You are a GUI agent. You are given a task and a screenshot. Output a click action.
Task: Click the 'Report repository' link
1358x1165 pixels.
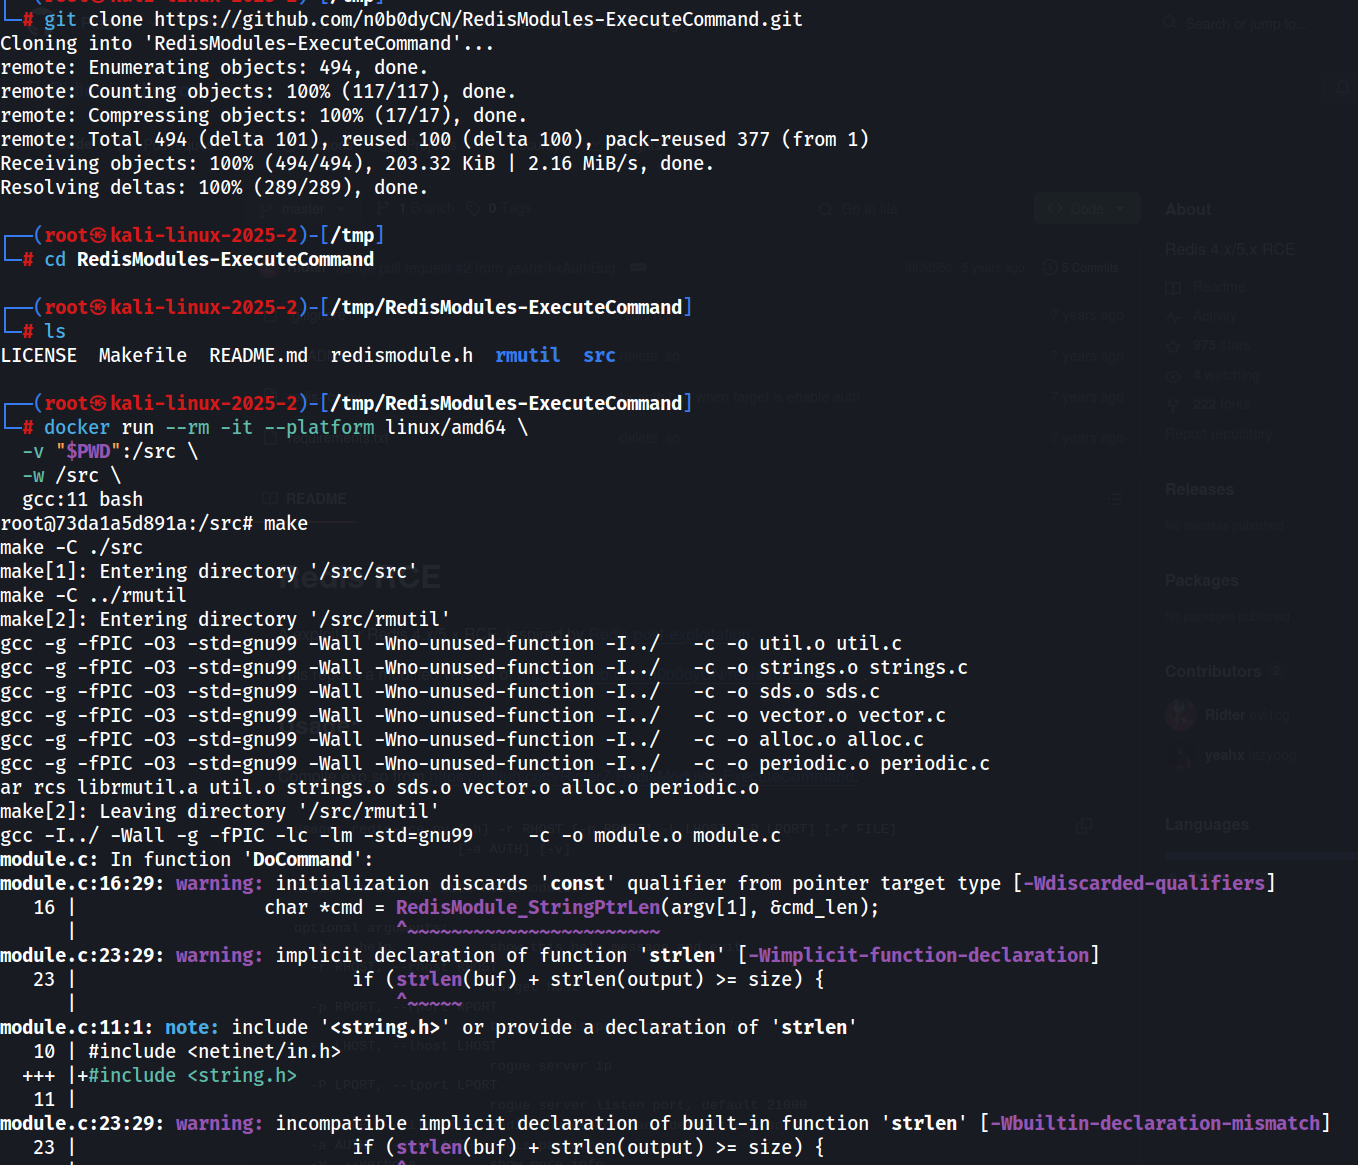(x=1218, y=434)
